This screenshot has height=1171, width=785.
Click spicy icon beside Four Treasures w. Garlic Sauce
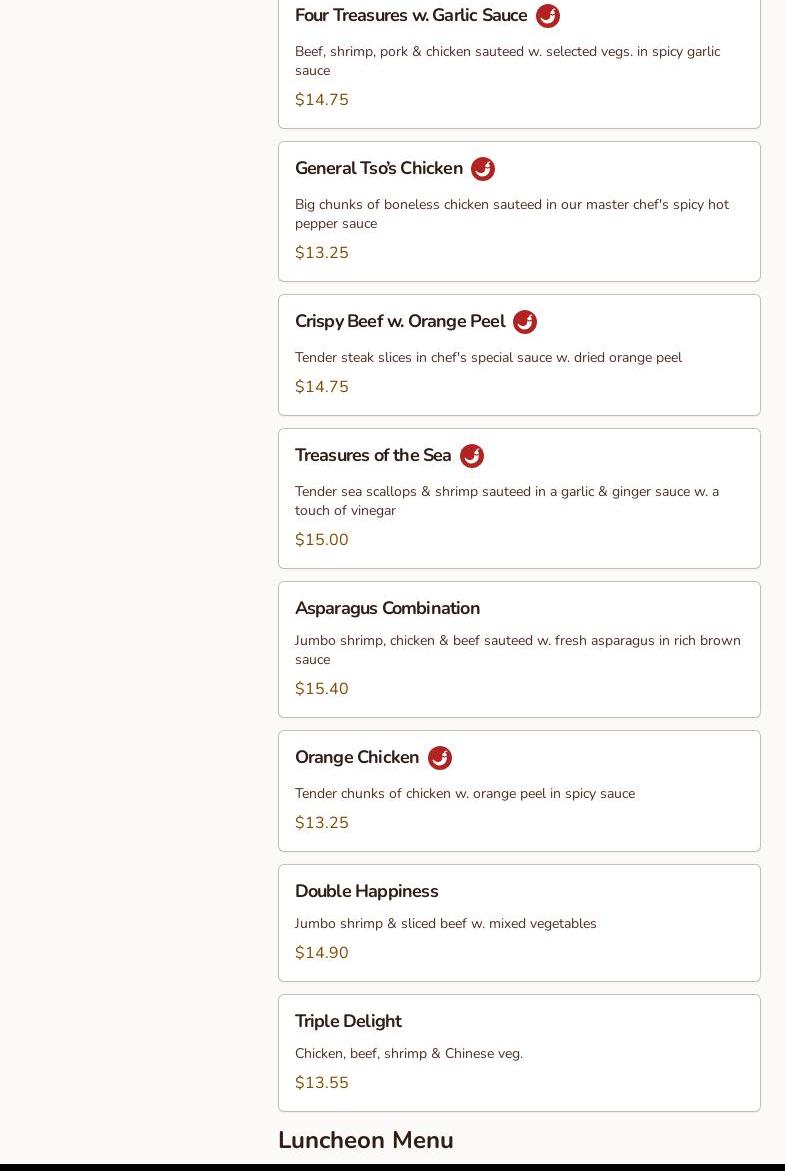(x=547, y=16)
